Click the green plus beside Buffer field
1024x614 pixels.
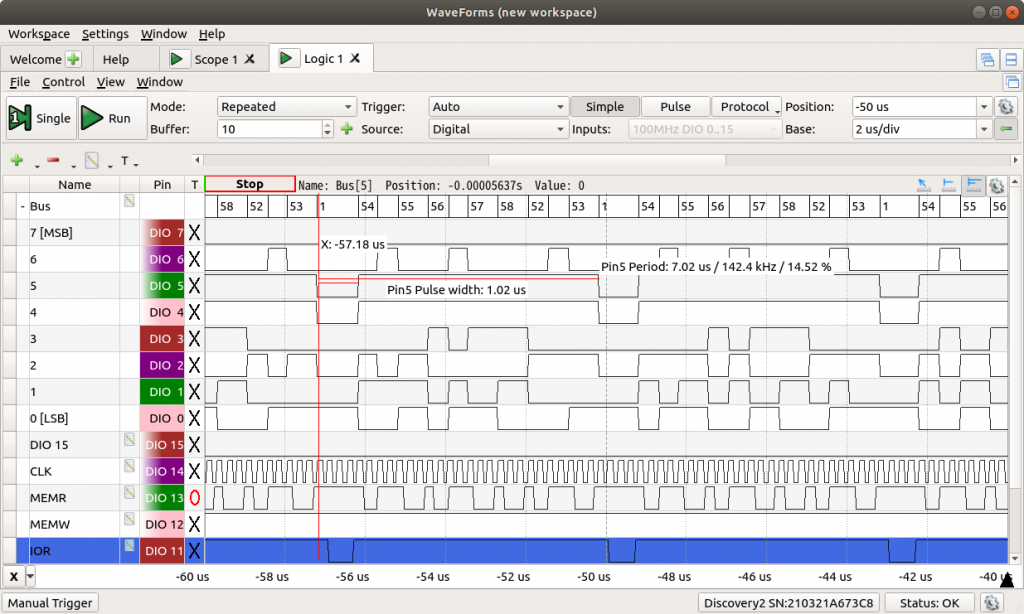point(346,129)
